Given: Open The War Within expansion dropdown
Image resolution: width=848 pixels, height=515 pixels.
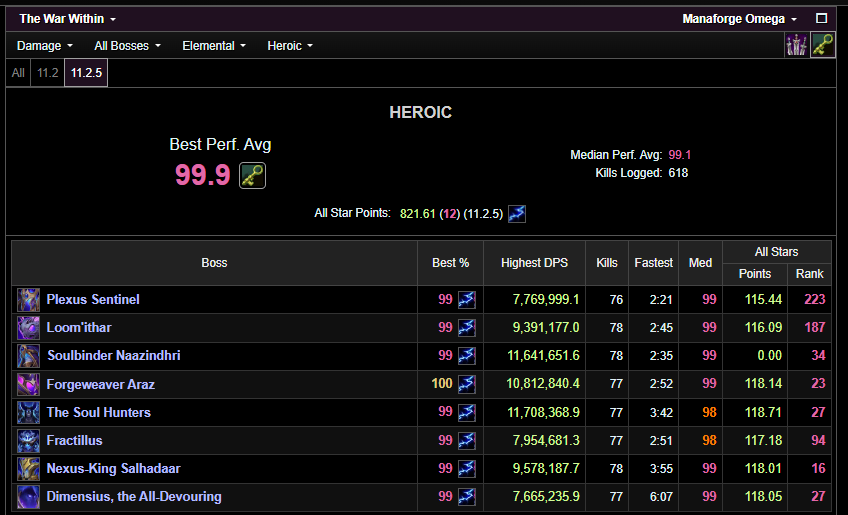Looking at the screenshot, I should coord(68,19).
